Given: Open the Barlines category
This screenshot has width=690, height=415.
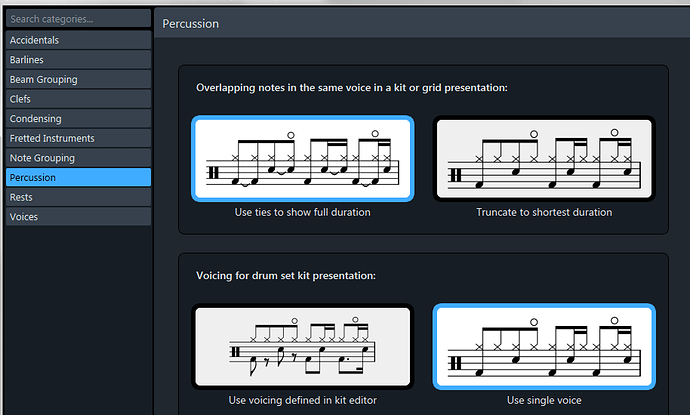Looking at the screenshot, I should pos(78,60).
